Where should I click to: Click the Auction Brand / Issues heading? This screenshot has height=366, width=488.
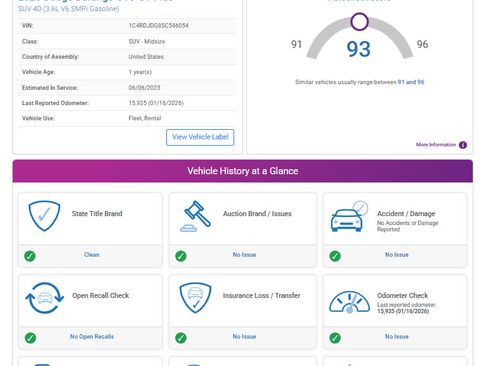(x=257, y=214)
